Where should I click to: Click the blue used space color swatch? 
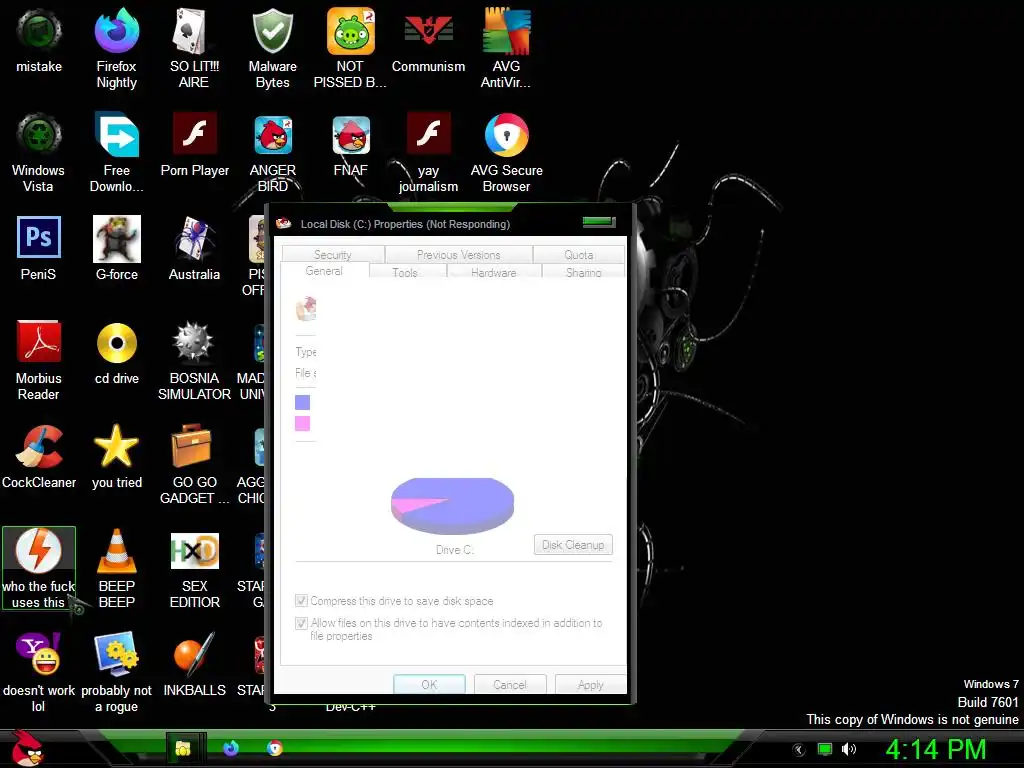pos(302,402)
